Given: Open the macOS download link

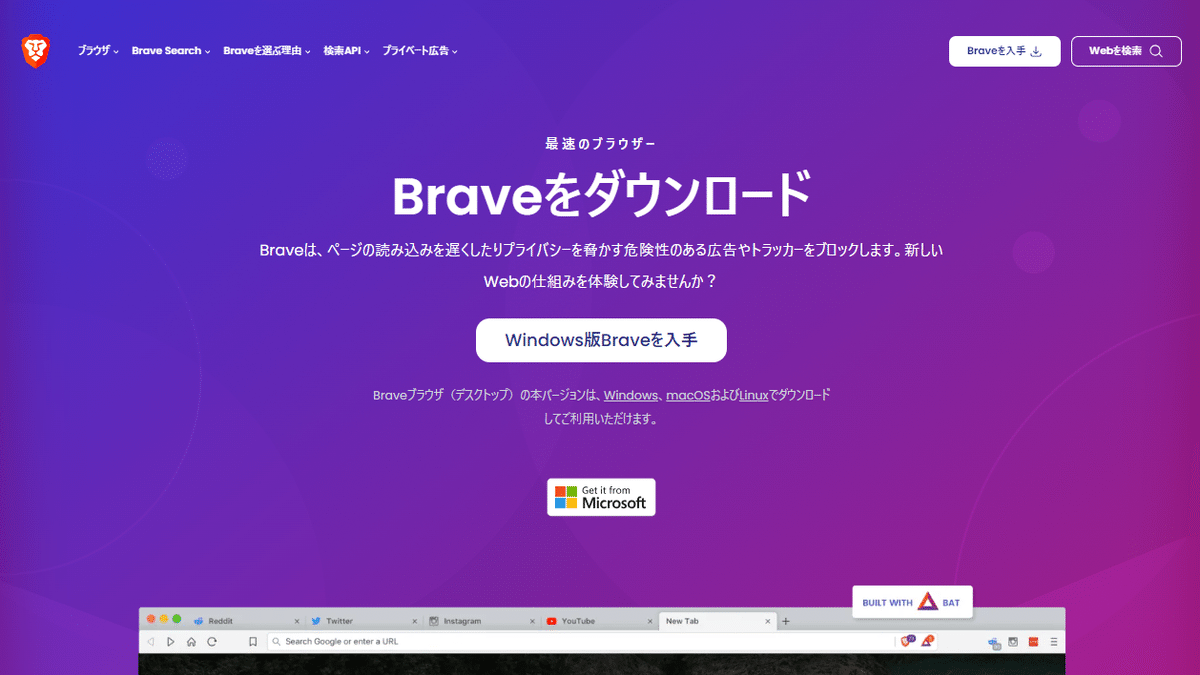Looking at the screenshot, I should [688, 395].
